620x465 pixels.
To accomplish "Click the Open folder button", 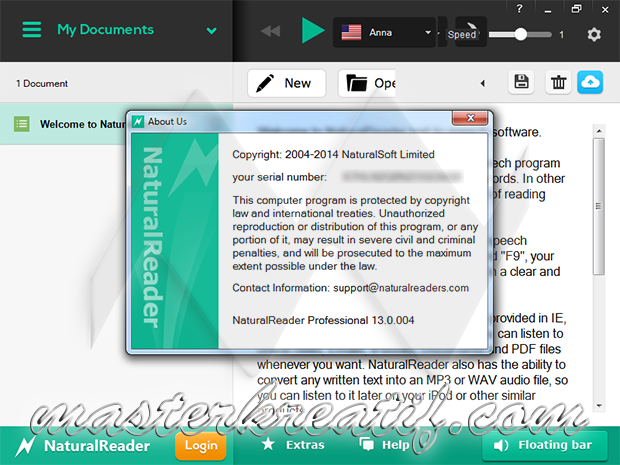I will point(367,83).
